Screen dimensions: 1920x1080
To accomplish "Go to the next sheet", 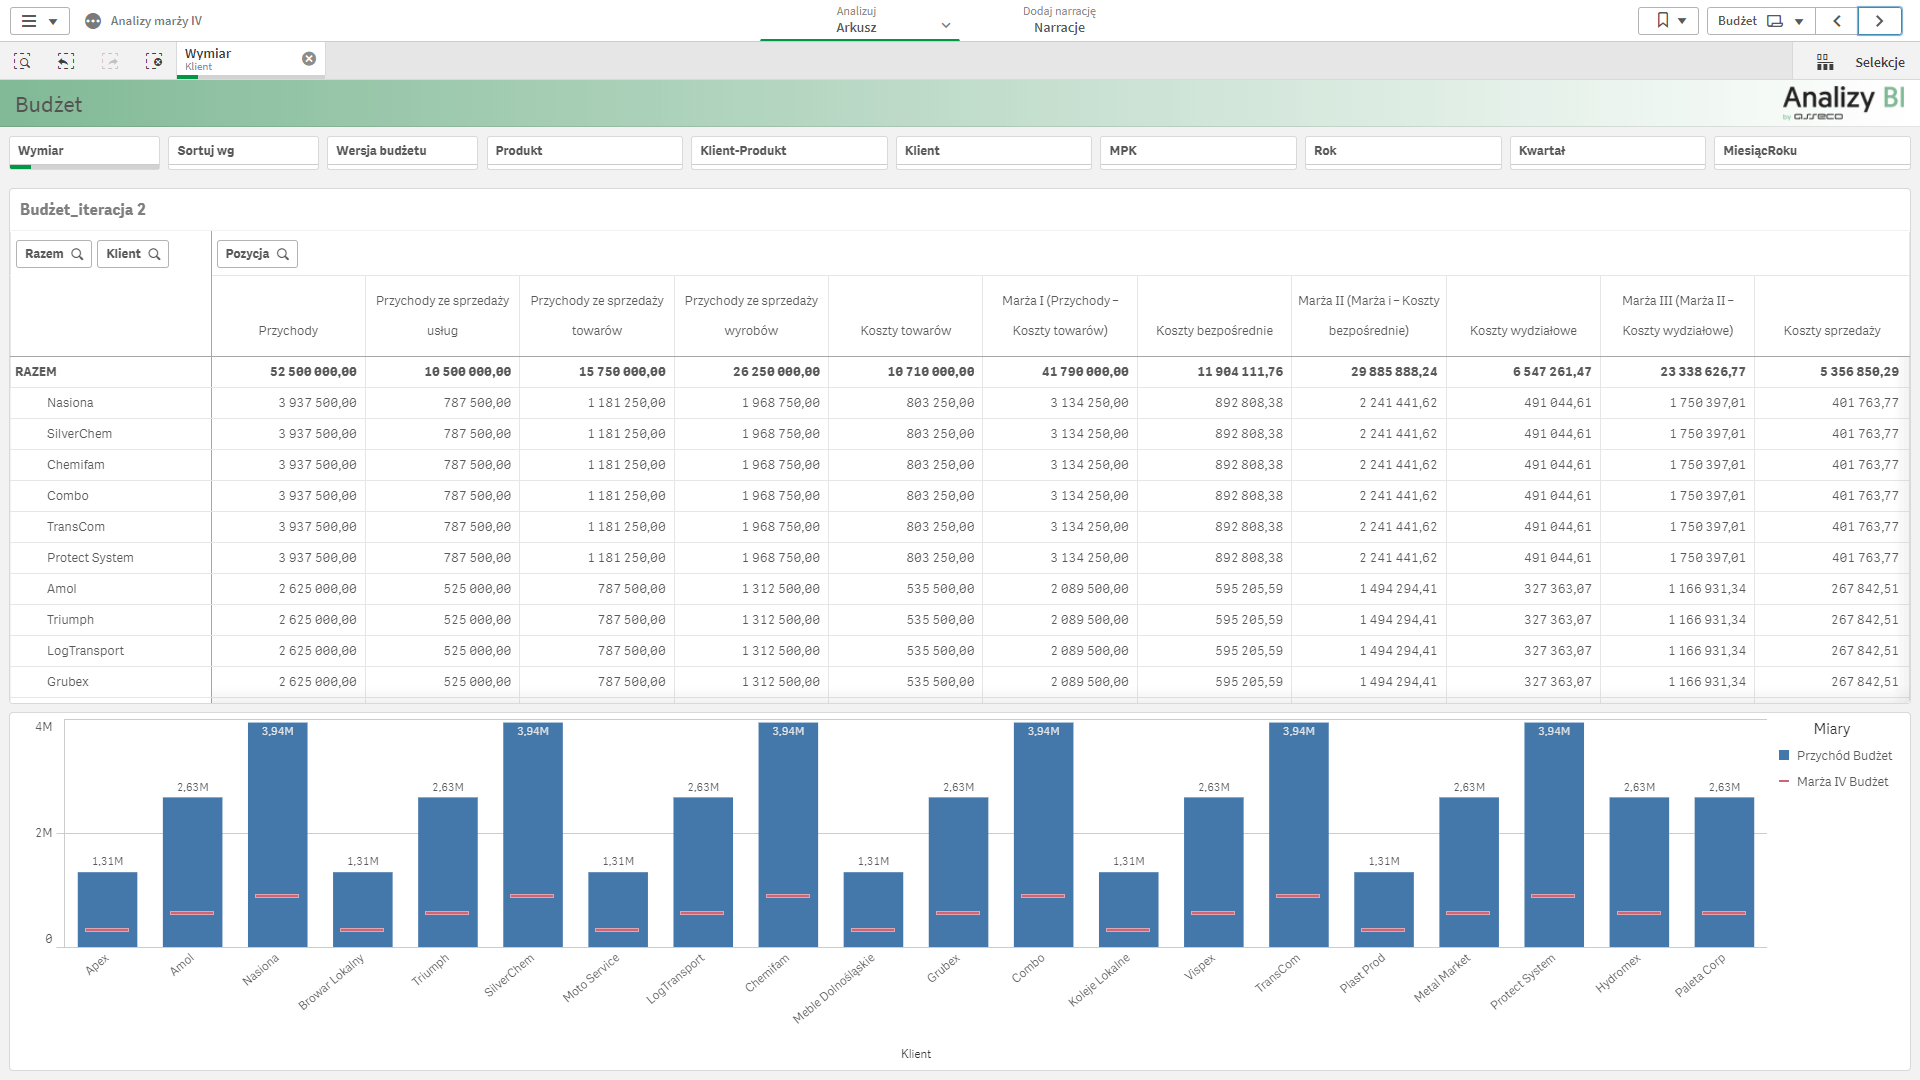I will tap(1879, 21).
